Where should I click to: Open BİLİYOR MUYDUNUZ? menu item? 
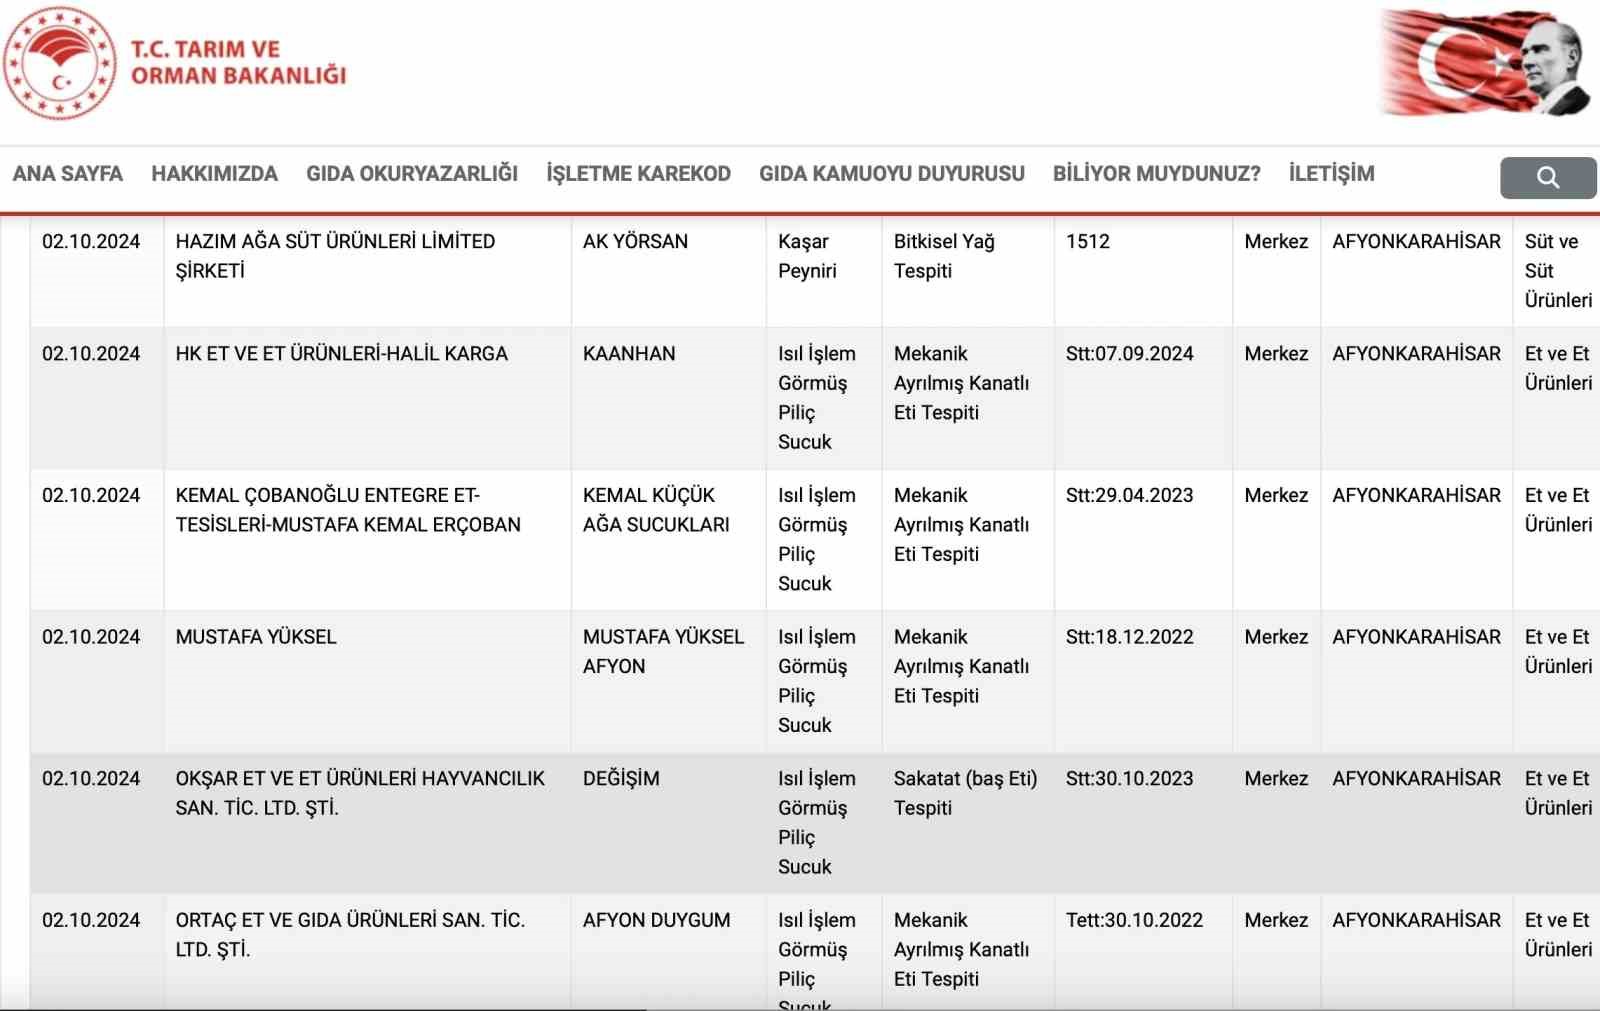(1157, 174)
